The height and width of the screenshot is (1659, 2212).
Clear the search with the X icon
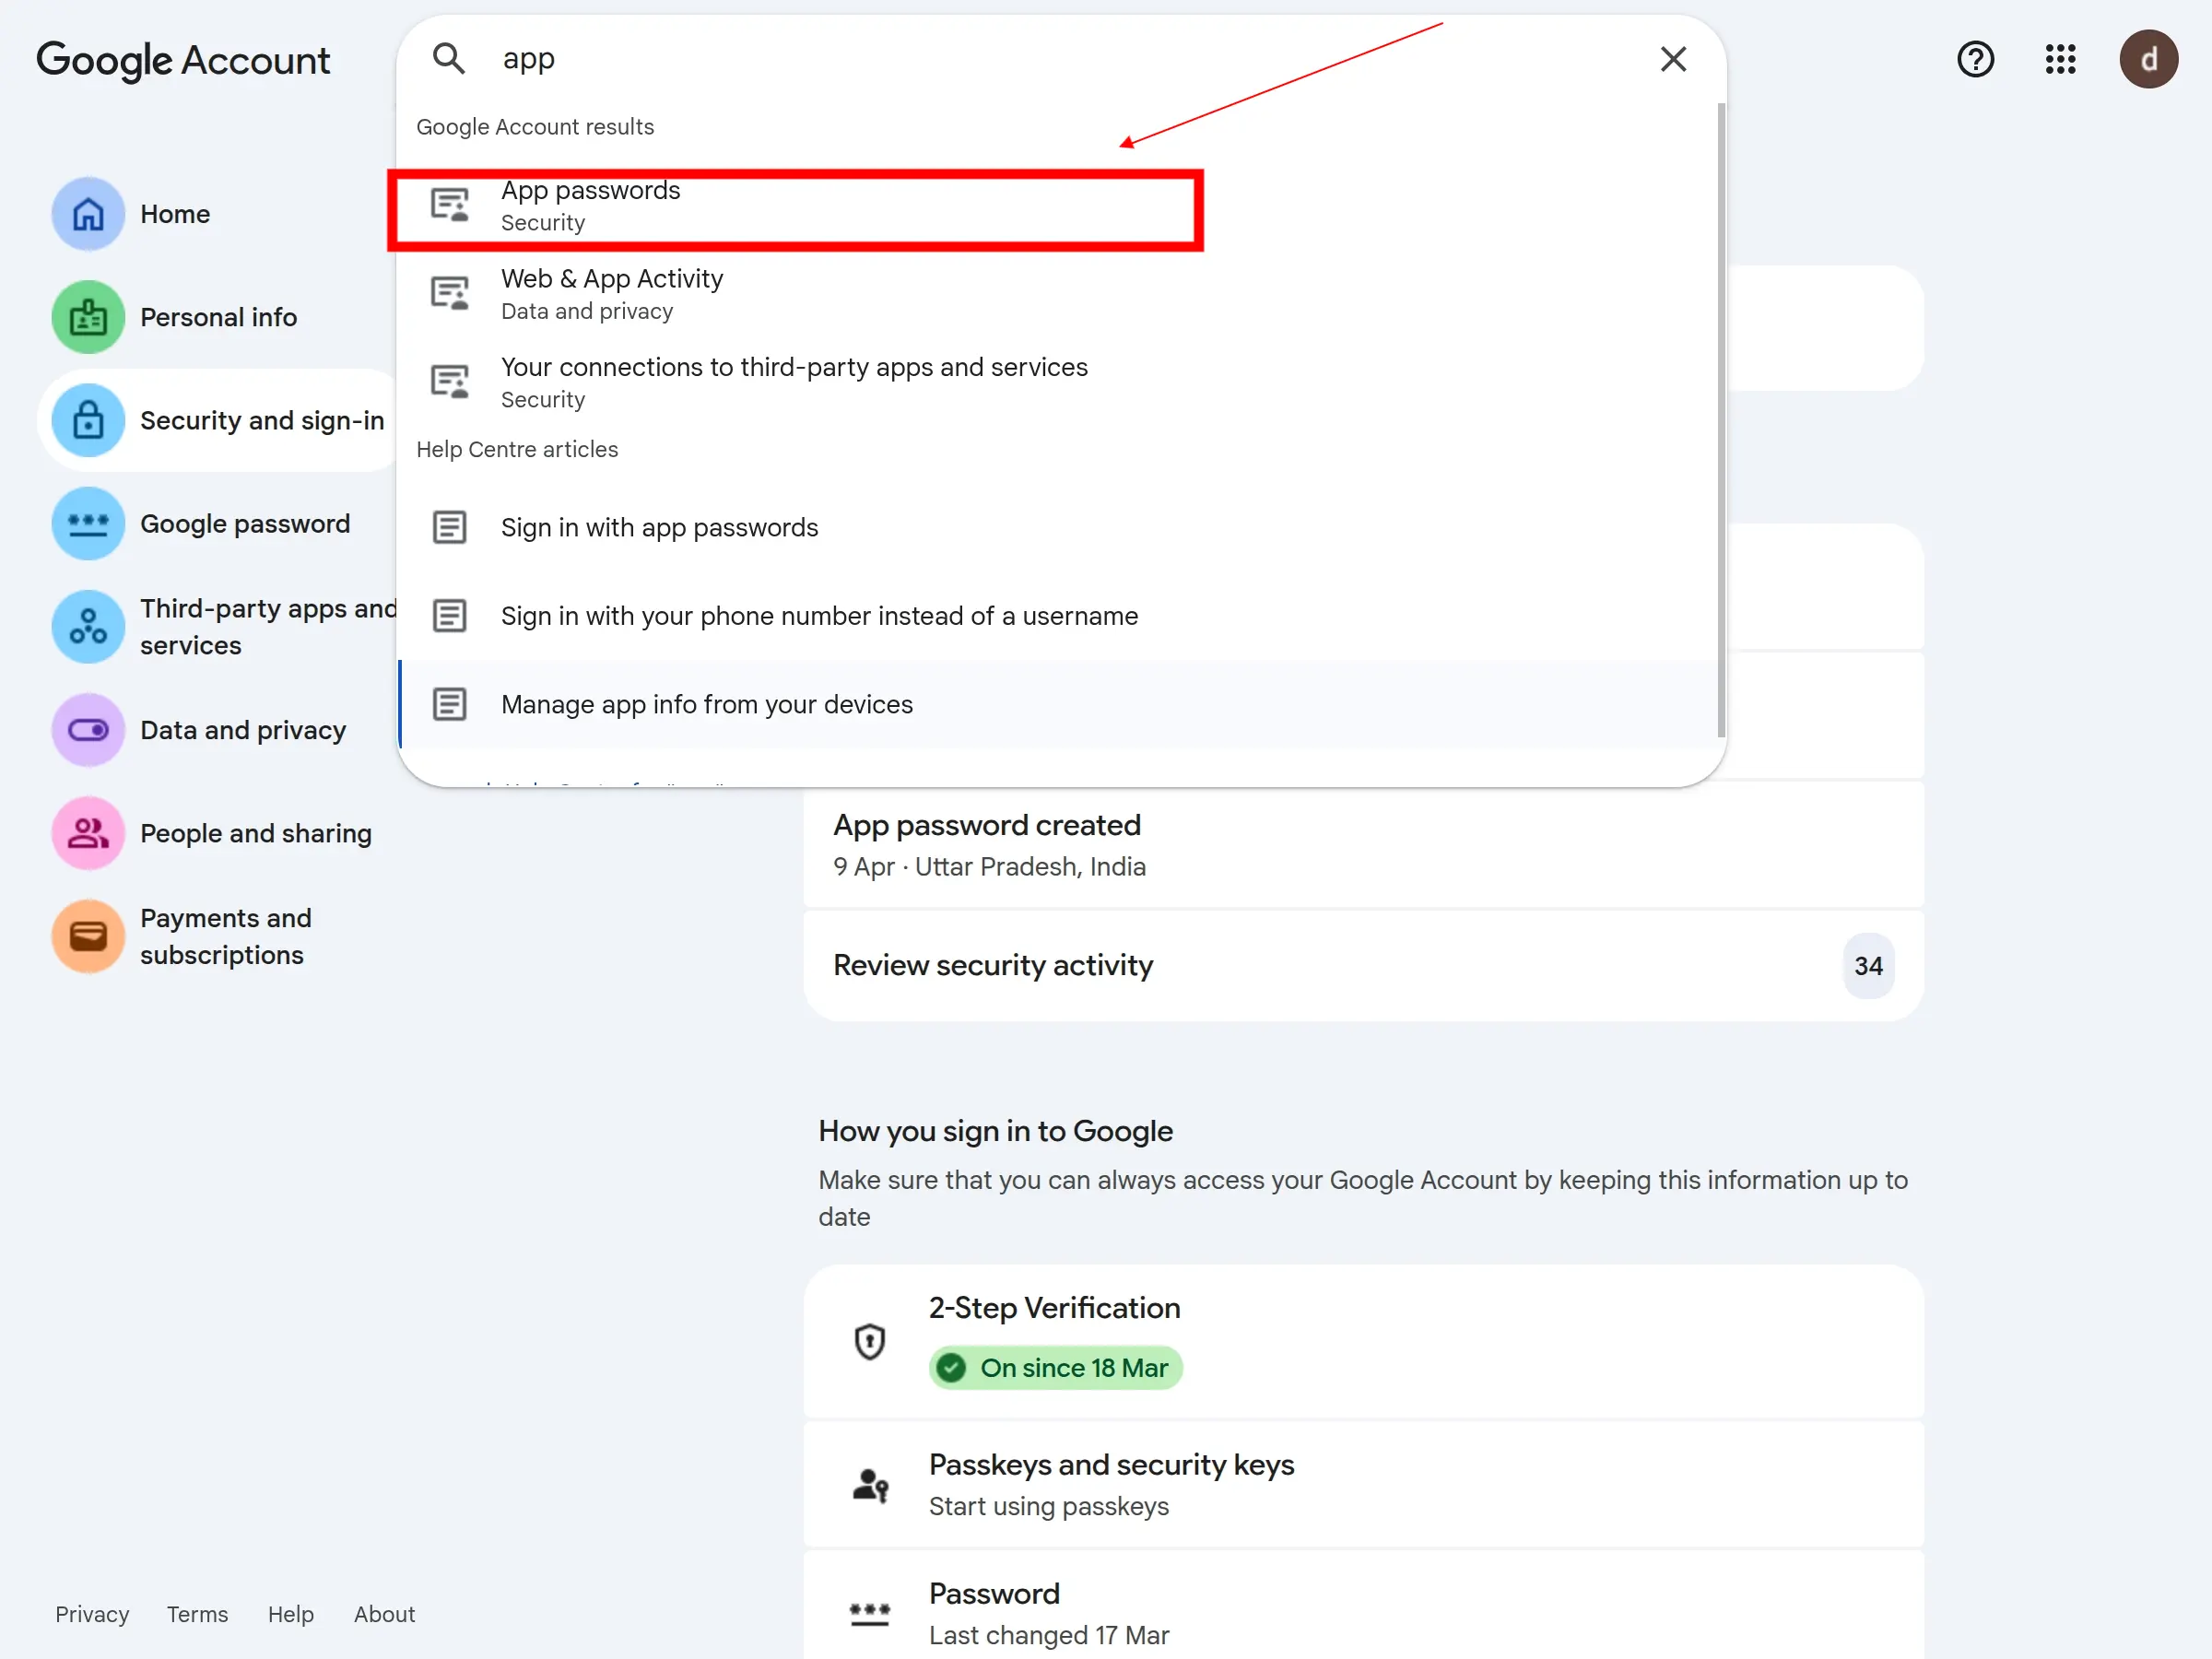pyautogui.click(x=1673, y=59)
